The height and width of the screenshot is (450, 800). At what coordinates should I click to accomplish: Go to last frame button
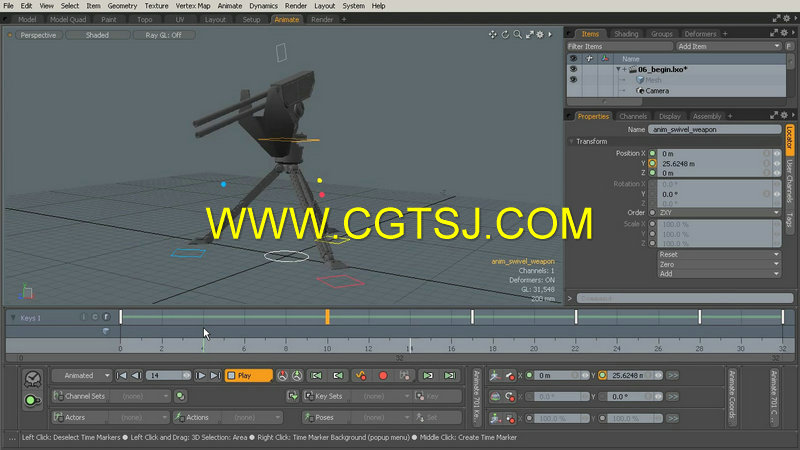coord(215,376)
